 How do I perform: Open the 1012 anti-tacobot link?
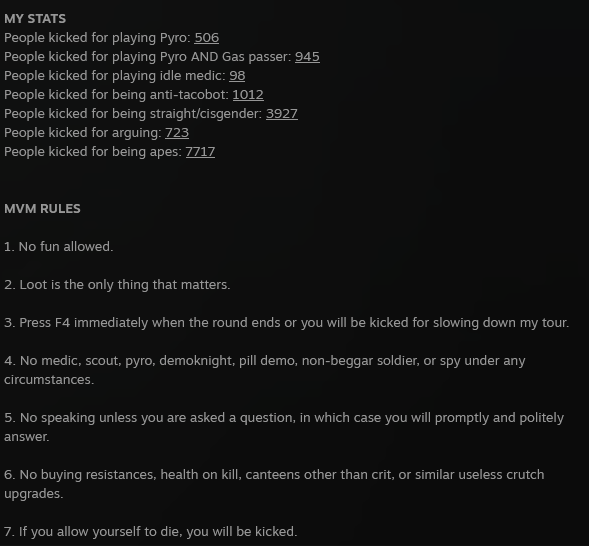pyautogui.click(x=248, y=95)
